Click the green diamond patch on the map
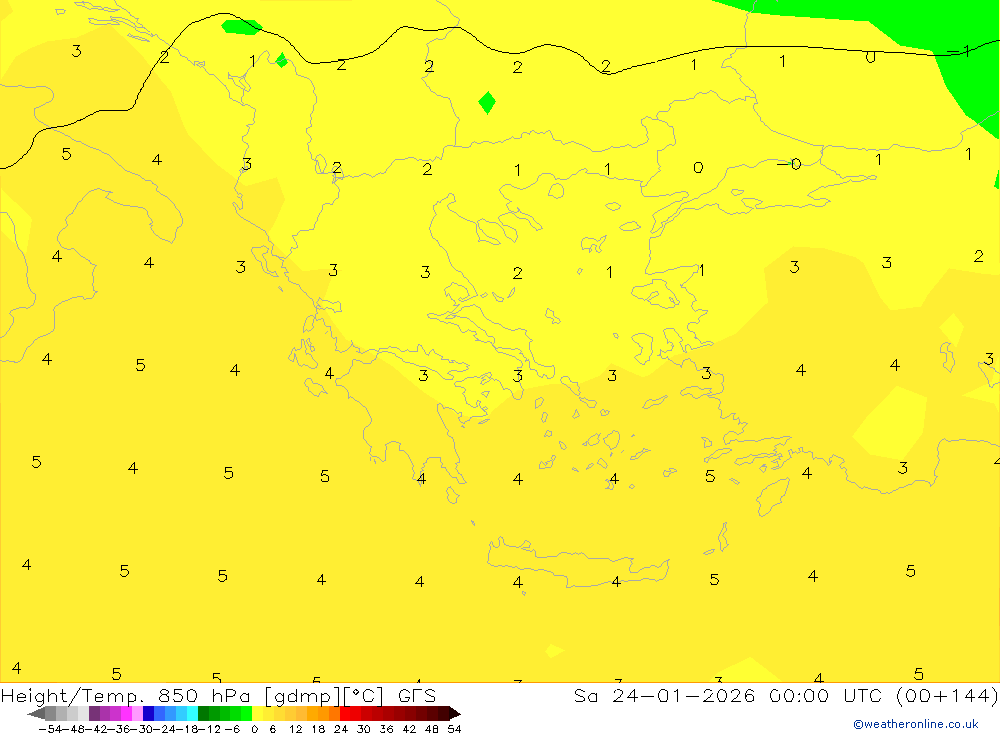Screen dimensions: 1000x733 [487, 102]
